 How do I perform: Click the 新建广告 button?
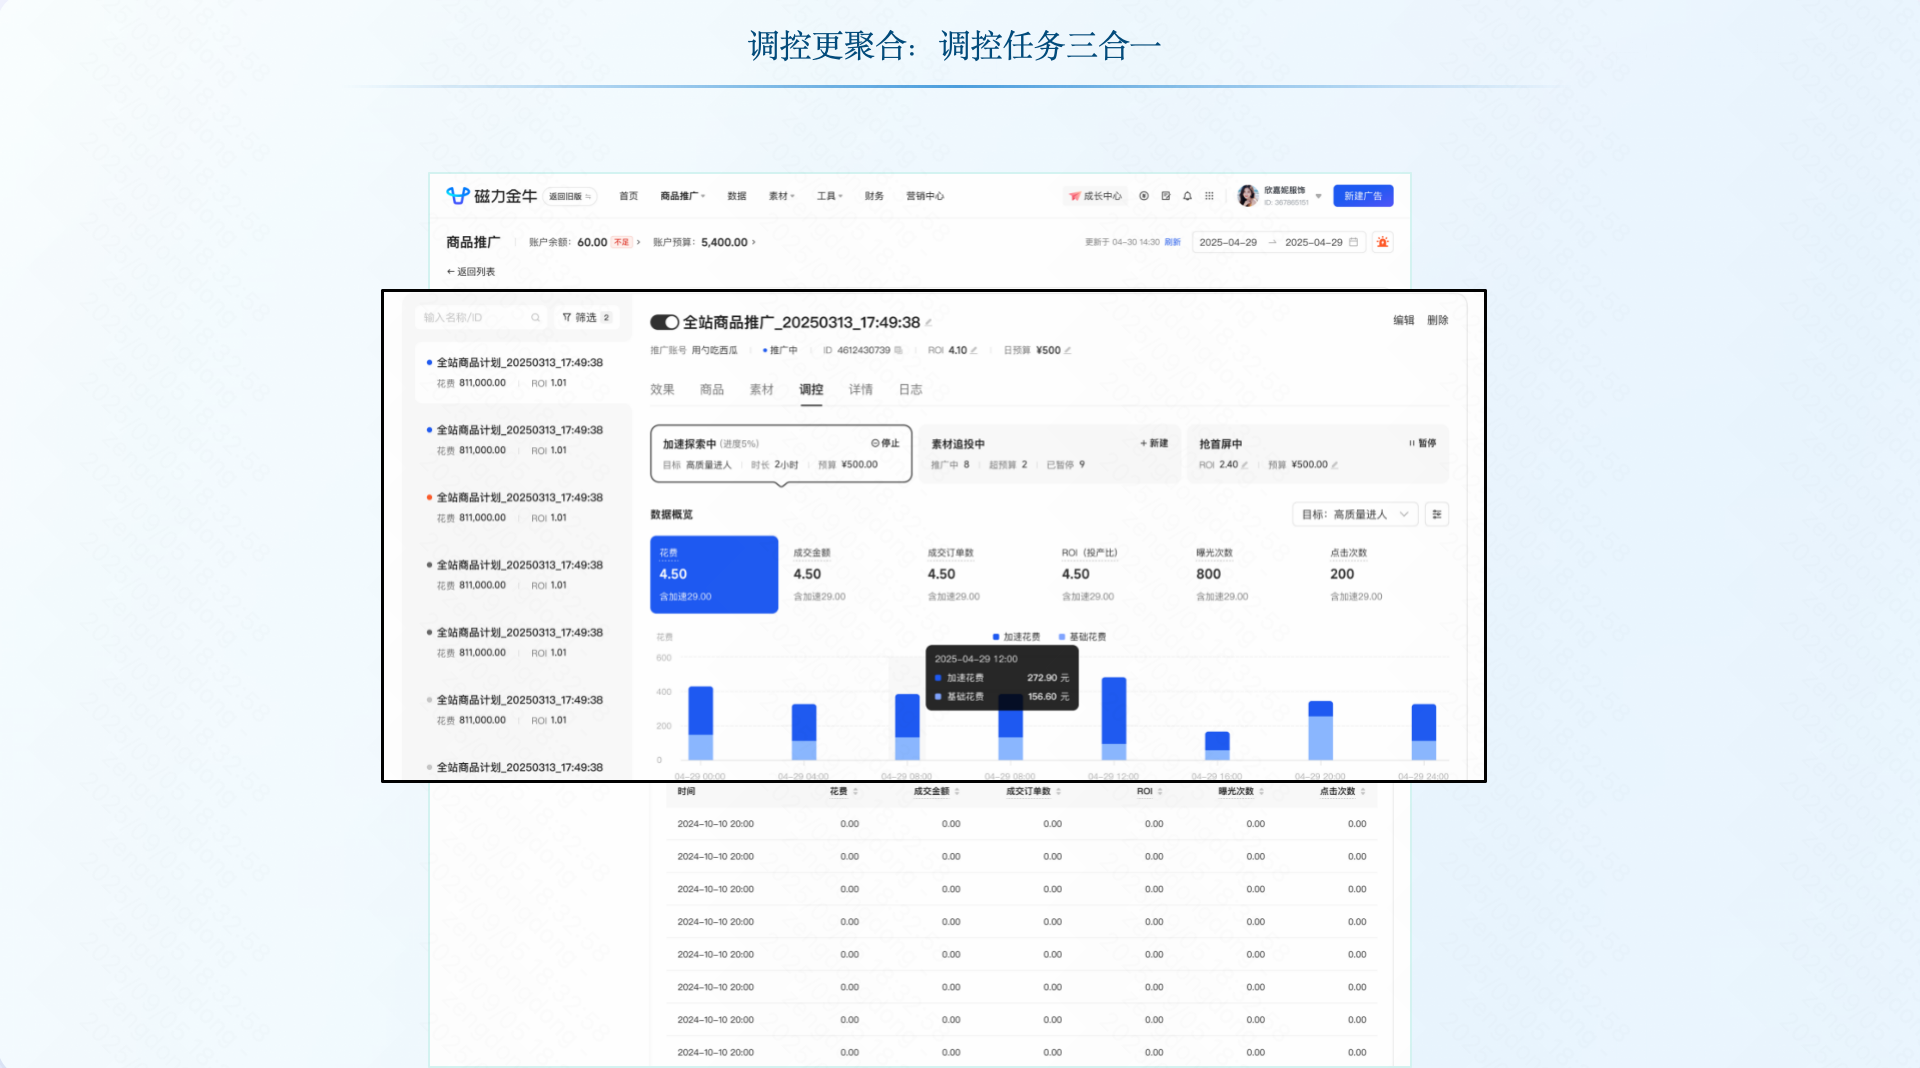(x=1364, y=196)
